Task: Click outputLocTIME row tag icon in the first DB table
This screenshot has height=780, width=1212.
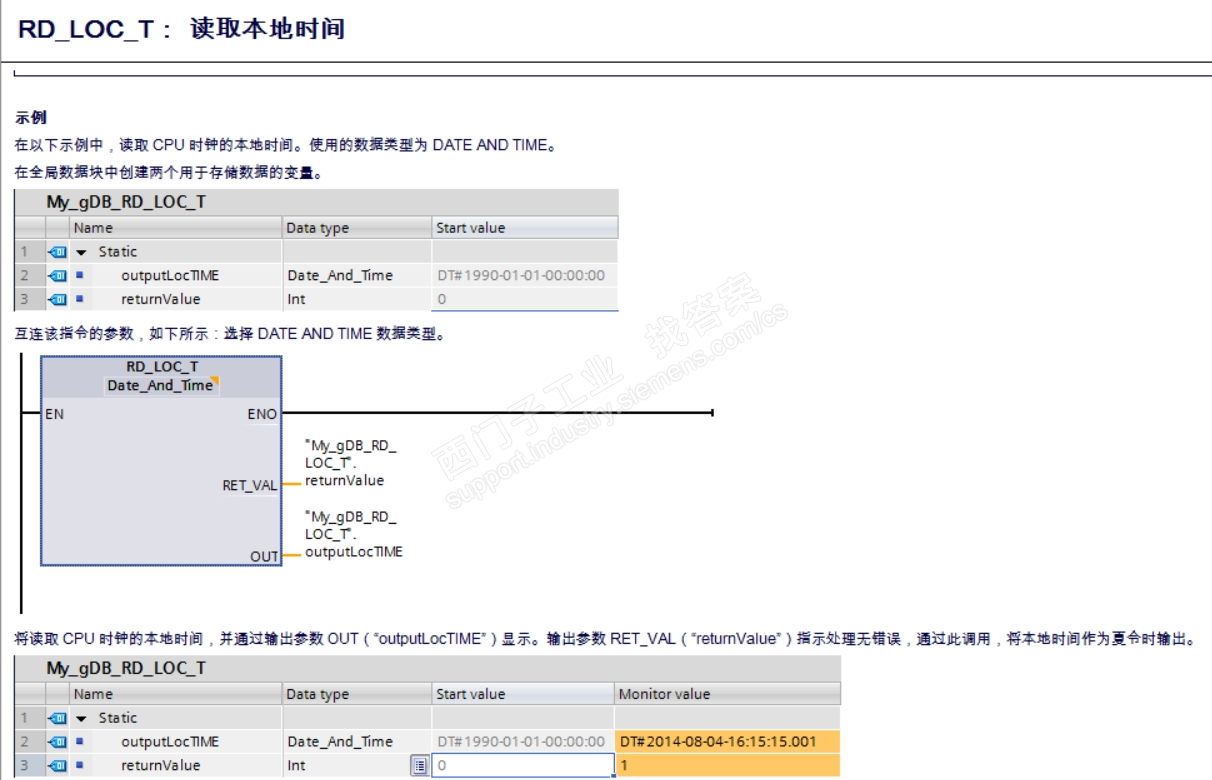Action: point(57,275)
